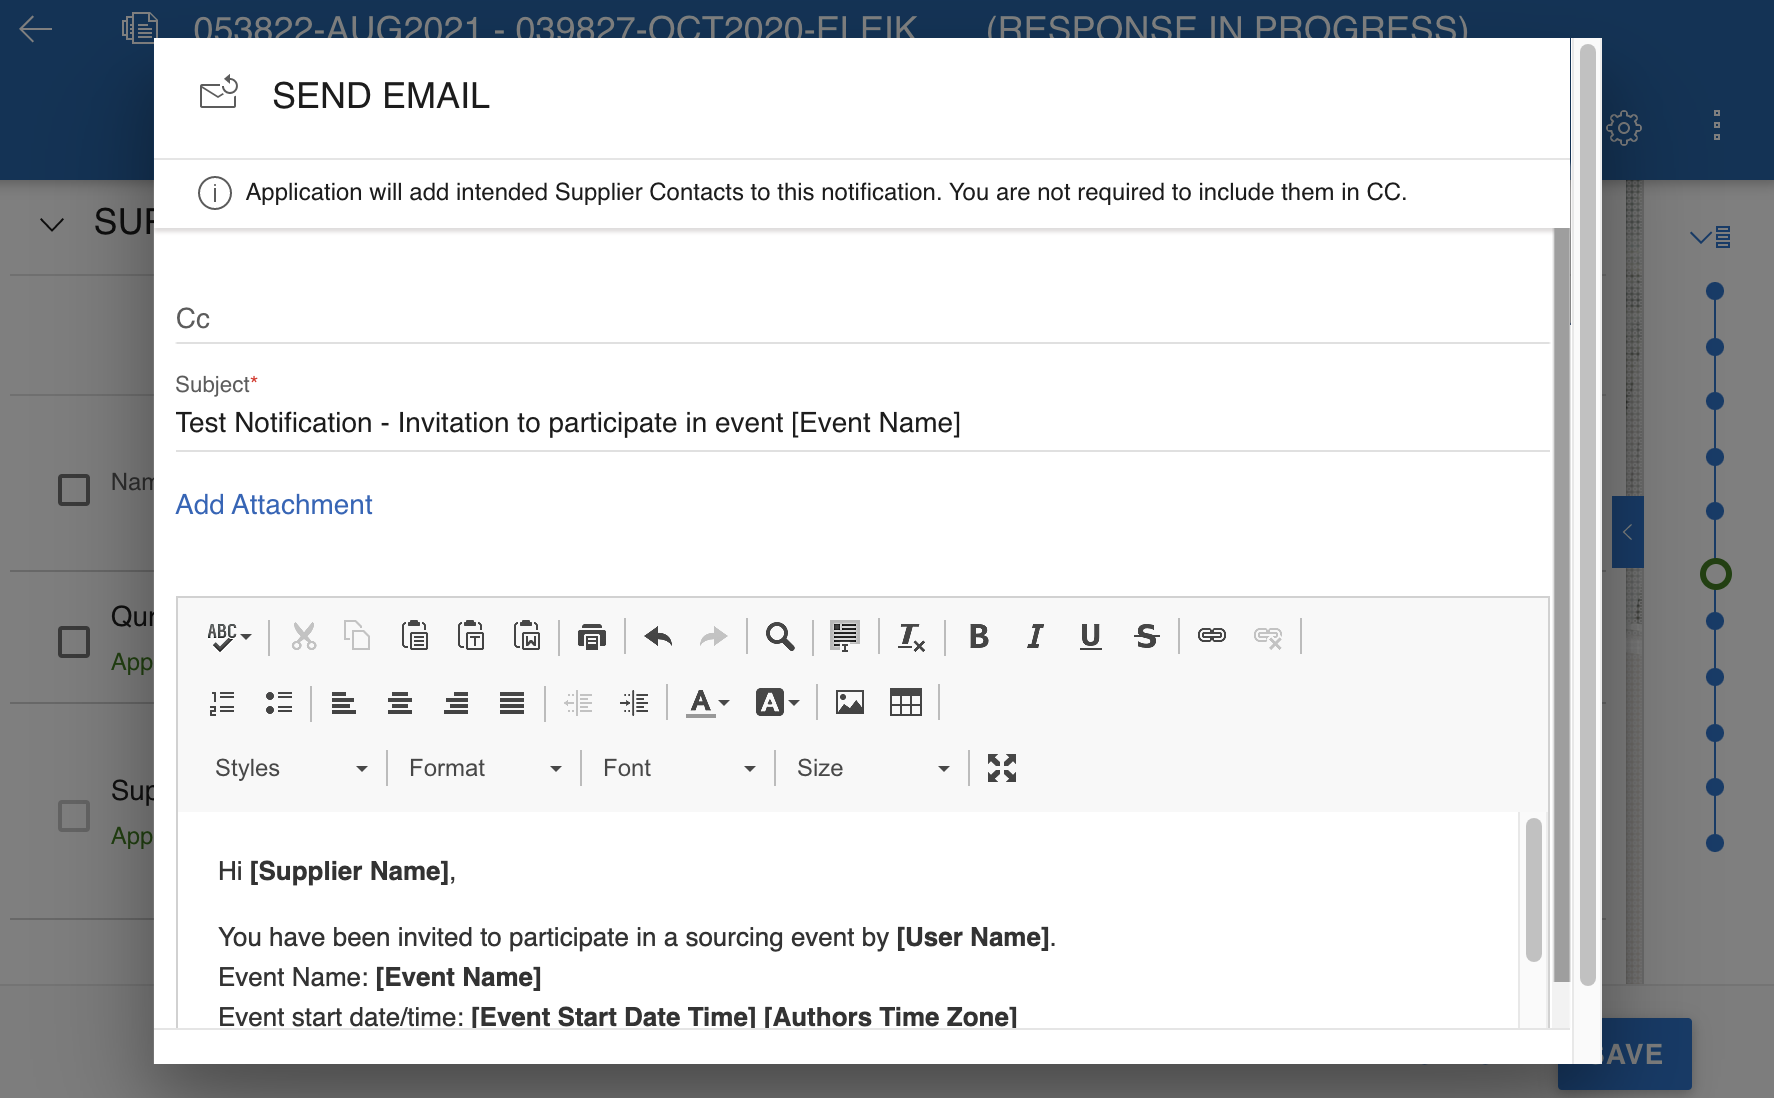Viewport: 1774px width, 1098px height.
Task: Open the Format dropdown menu
Action: 484,768
